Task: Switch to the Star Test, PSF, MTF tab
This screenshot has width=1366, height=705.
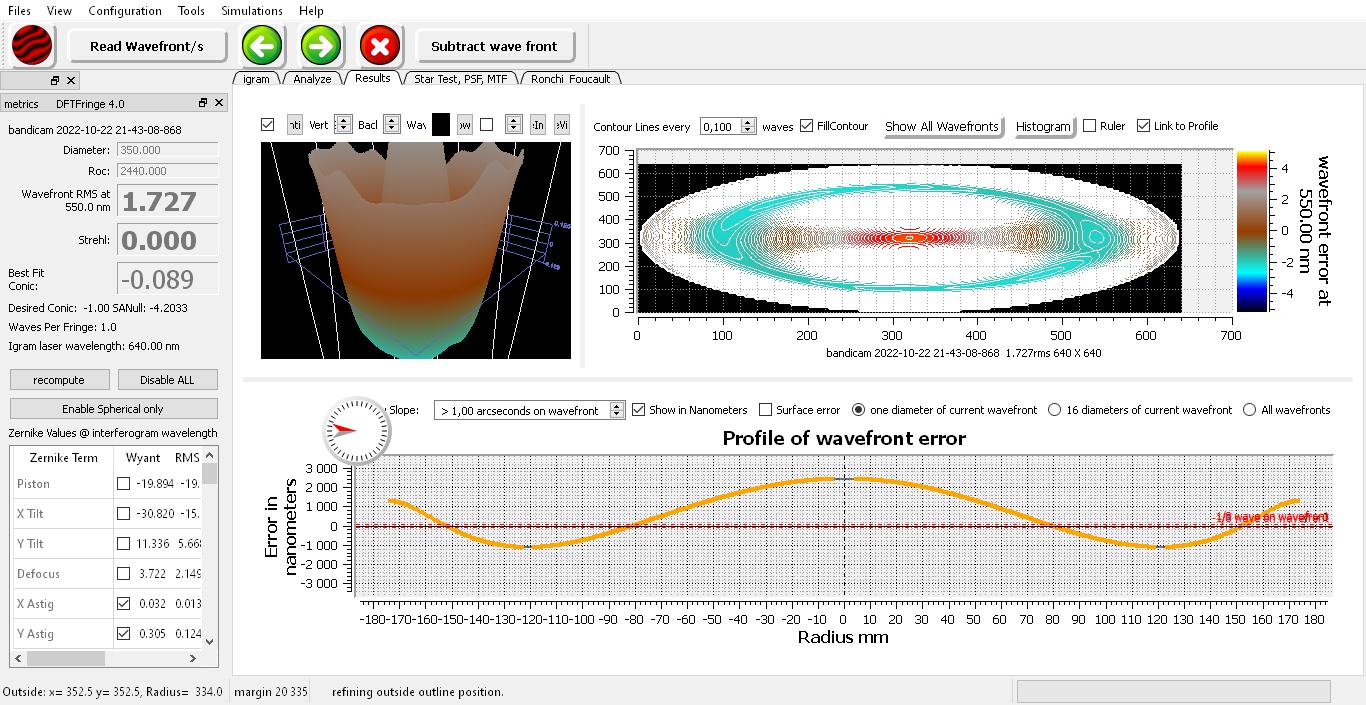Action: pyautogui.click(x=461, y=79)
